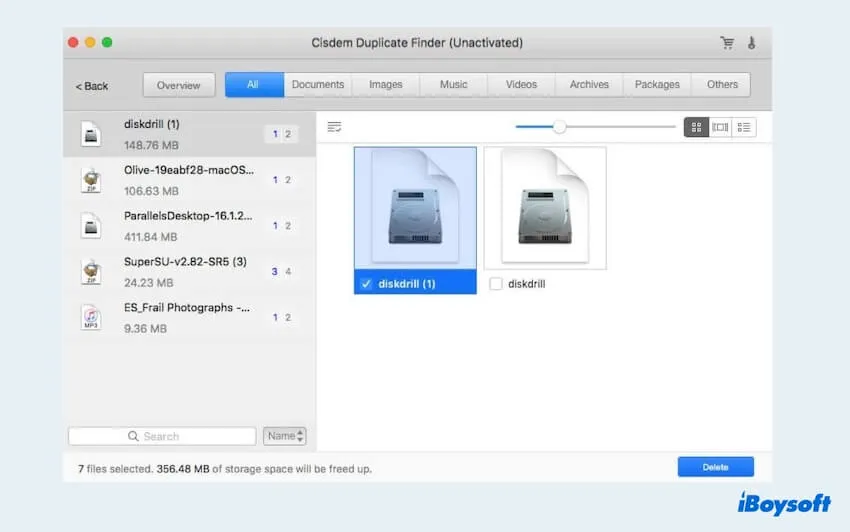Select the unchecked diskdrill thumbnail preview
Viewport: 850px width, 532px height.
[x=545, y=208]
